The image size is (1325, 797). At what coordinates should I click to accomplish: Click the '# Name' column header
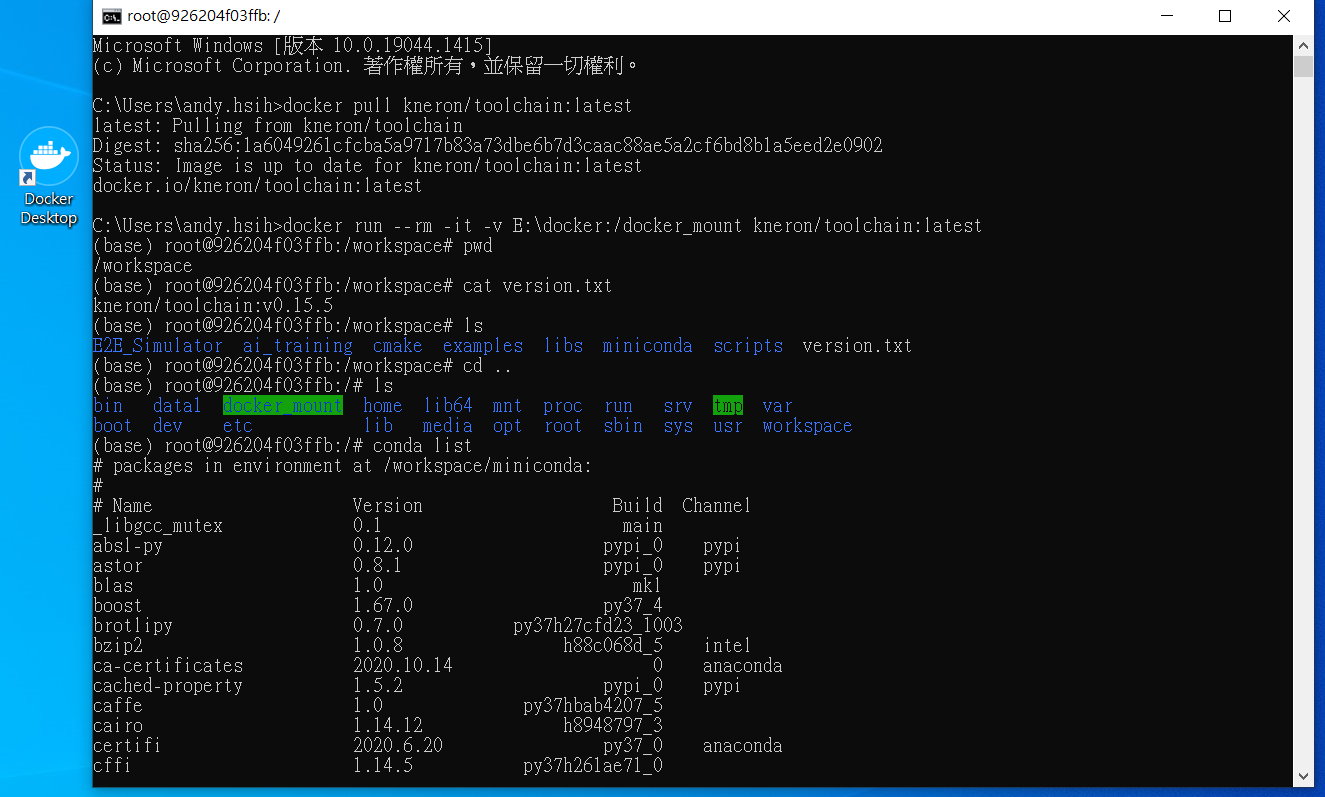point(123,505)
